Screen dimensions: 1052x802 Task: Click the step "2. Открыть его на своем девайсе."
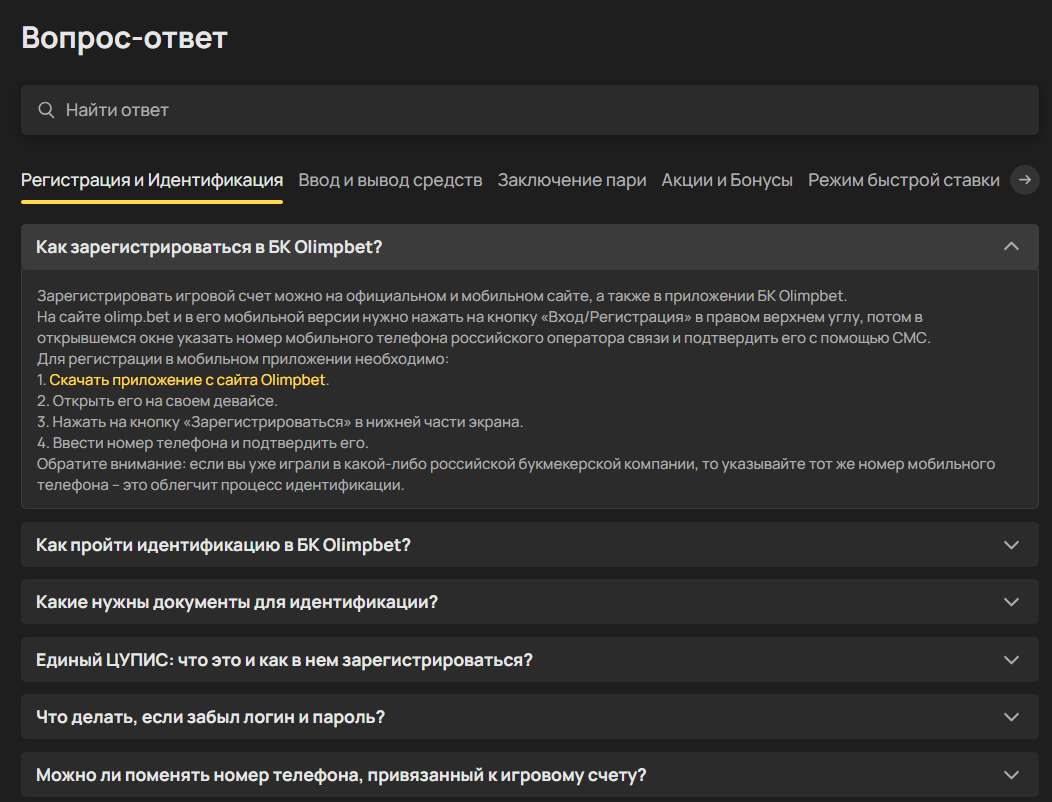pyautogui.click(x=157, y=401)
